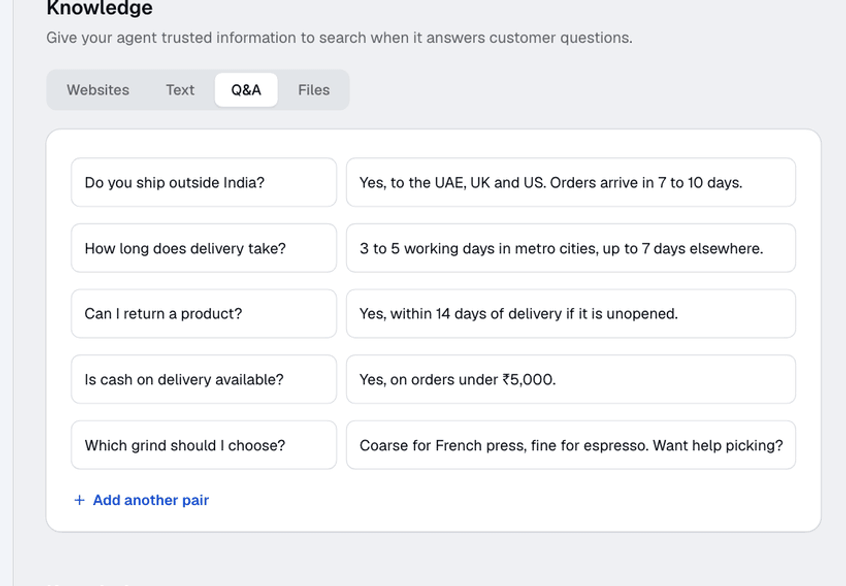The width and height of the screenshot is (846, 586).
Task: Switch to the Websites tab
Action: (x=98, y=90)
